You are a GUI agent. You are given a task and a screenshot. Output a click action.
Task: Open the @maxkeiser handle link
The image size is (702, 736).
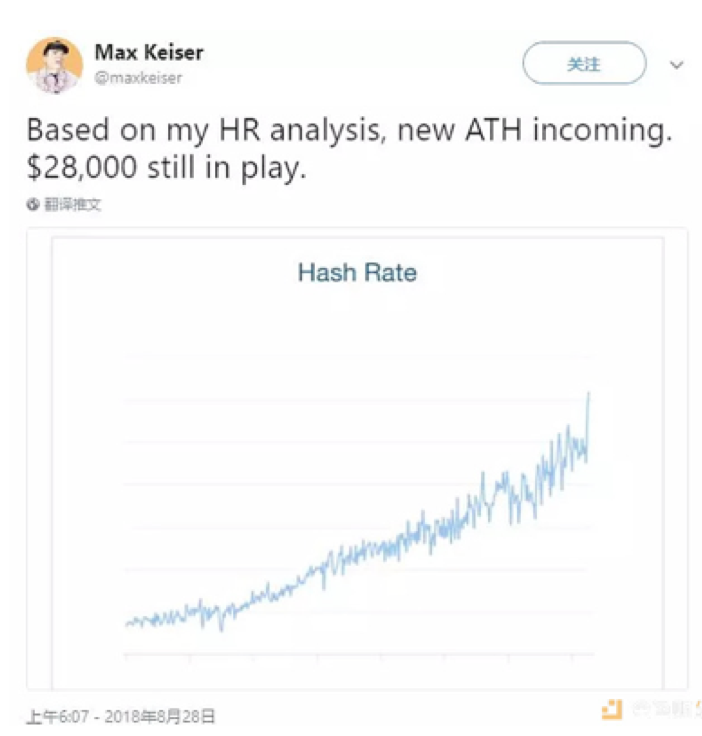[139, 77]
